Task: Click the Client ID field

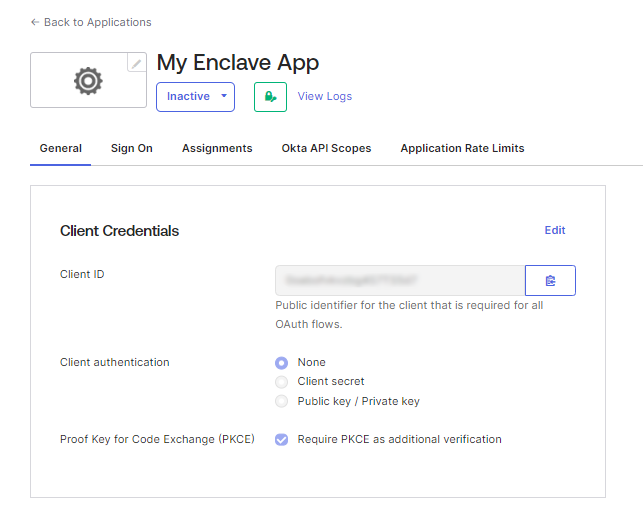Action: [400, 281]
